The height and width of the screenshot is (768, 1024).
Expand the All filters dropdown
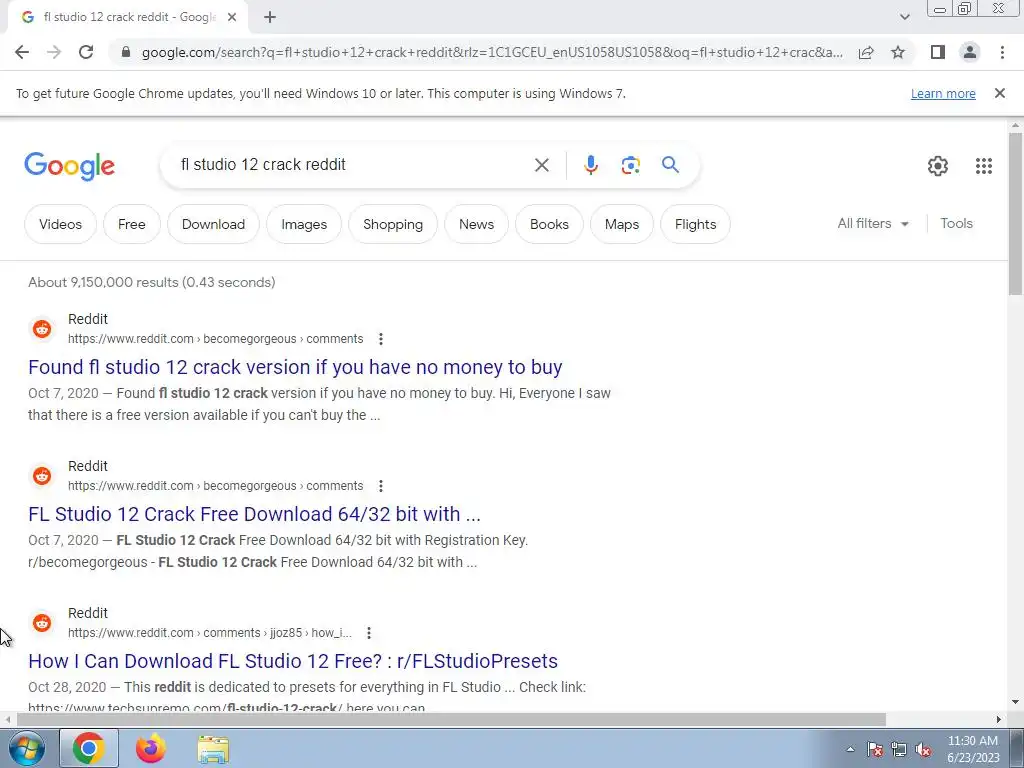pos(873,223)
